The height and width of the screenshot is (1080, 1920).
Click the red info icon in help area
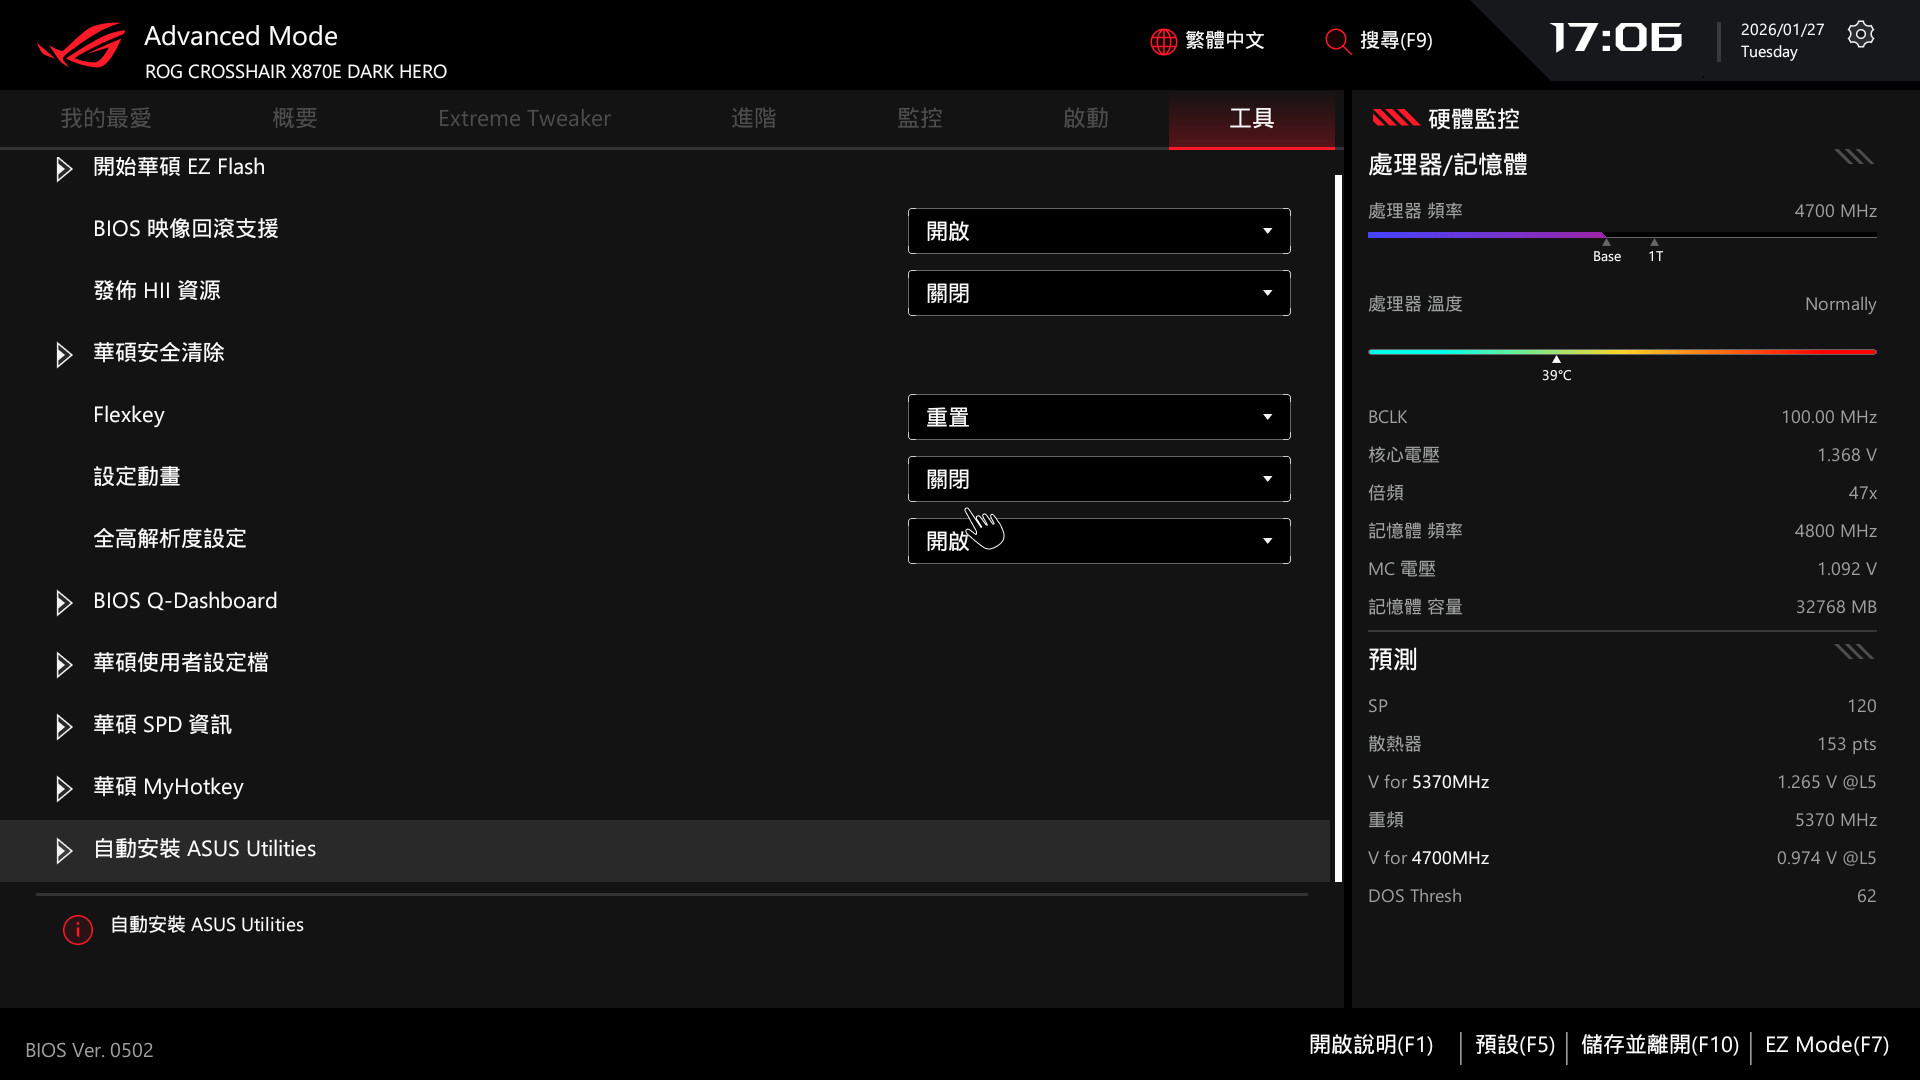[78, 930]
